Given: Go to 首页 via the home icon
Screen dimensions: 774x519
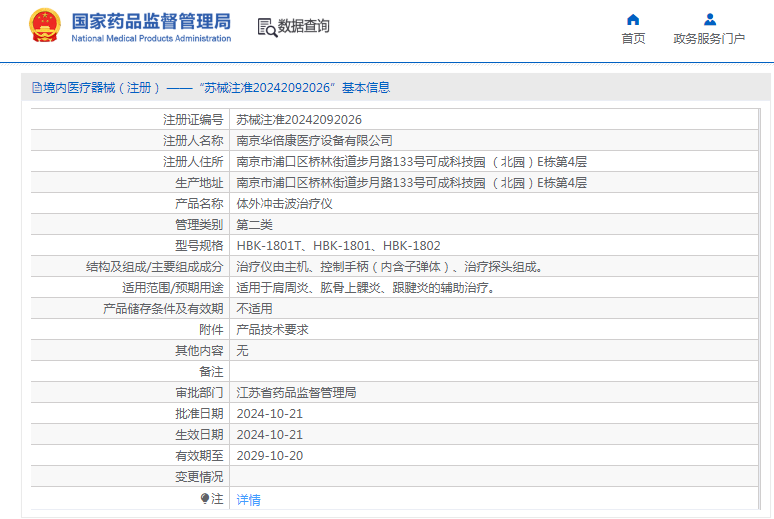Looking at the screenshot, I should (x=633, y=20).
